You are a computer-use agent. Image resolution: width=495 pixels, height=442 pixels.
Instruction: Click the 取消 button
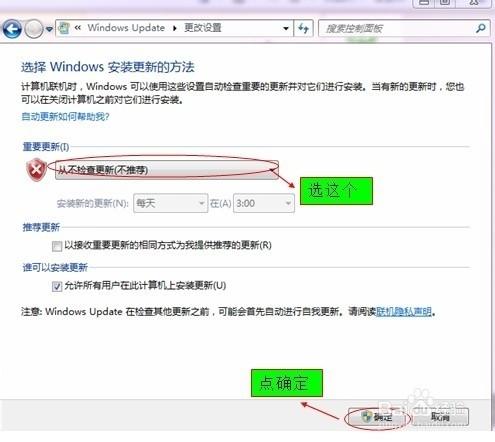coord(440,417)
